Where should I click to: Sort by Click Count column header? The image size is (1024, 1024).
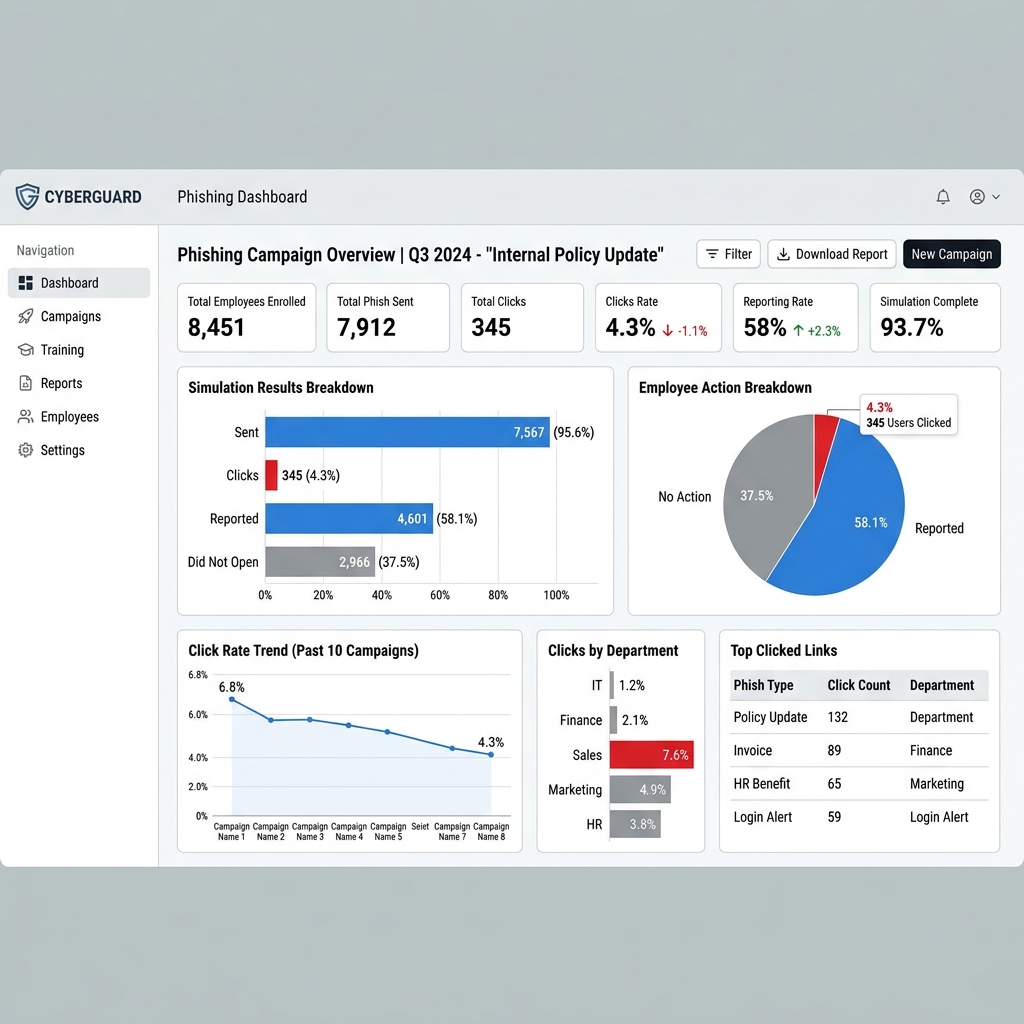click(x=858, y=685)
